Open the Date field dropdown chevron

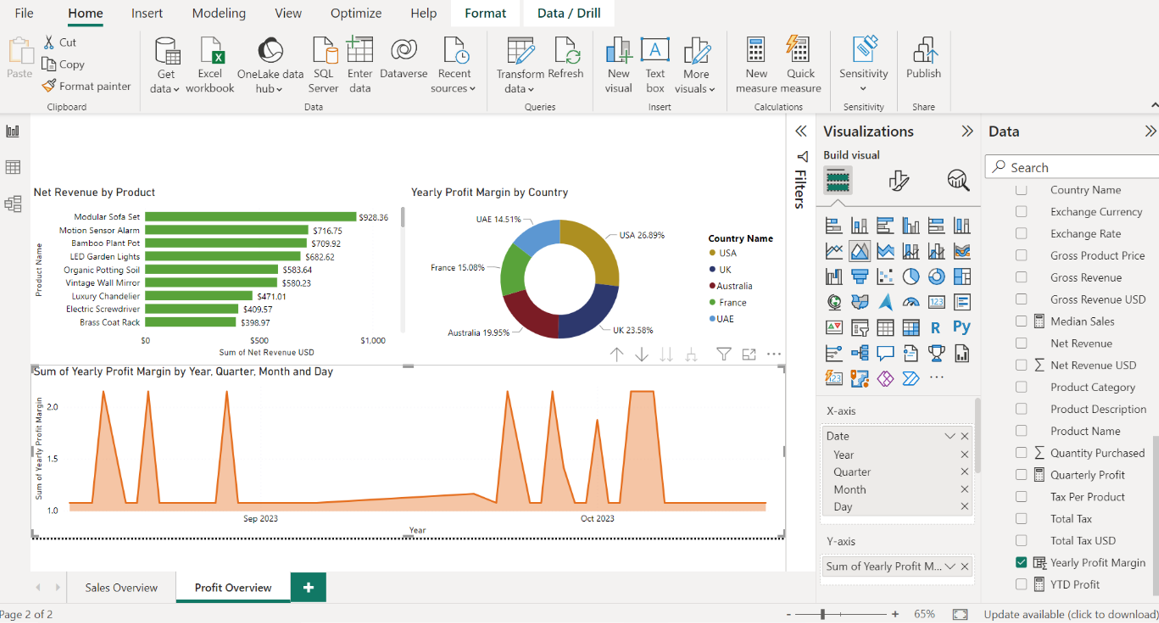pyautogui.click(x=950, y=436)
